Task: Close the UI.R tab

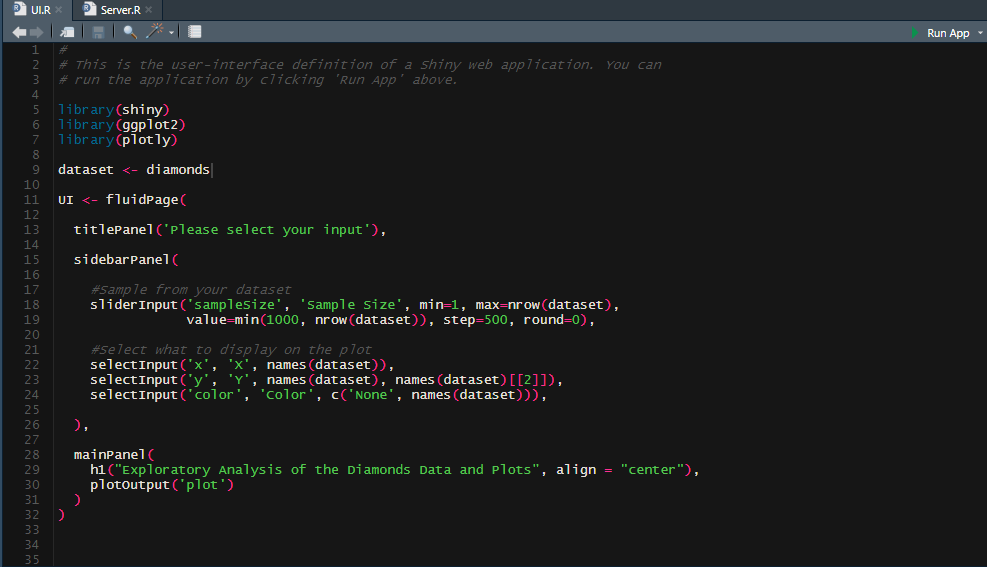Action: (59, 9)
